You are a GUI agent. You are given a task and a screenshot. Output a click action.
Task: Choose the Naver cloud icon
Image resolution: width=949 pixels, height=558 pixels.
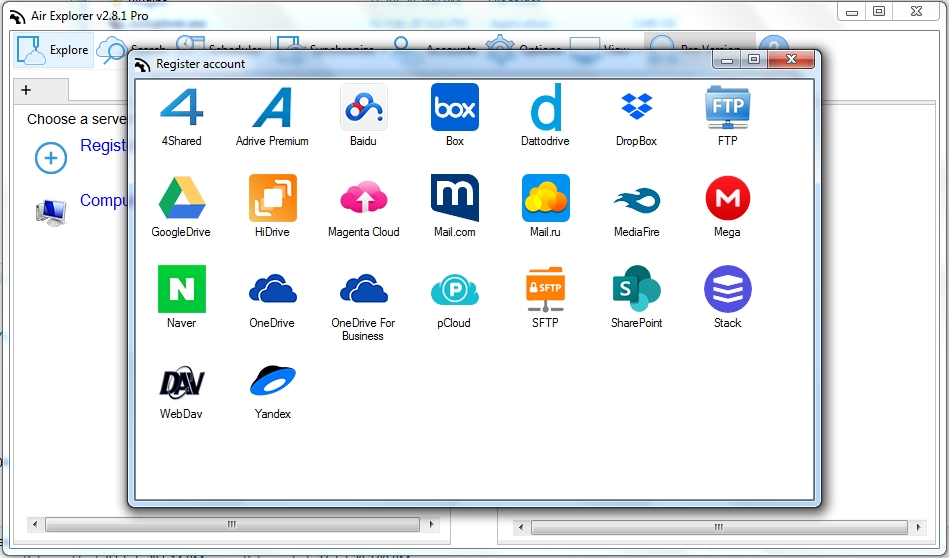point(182,289)
